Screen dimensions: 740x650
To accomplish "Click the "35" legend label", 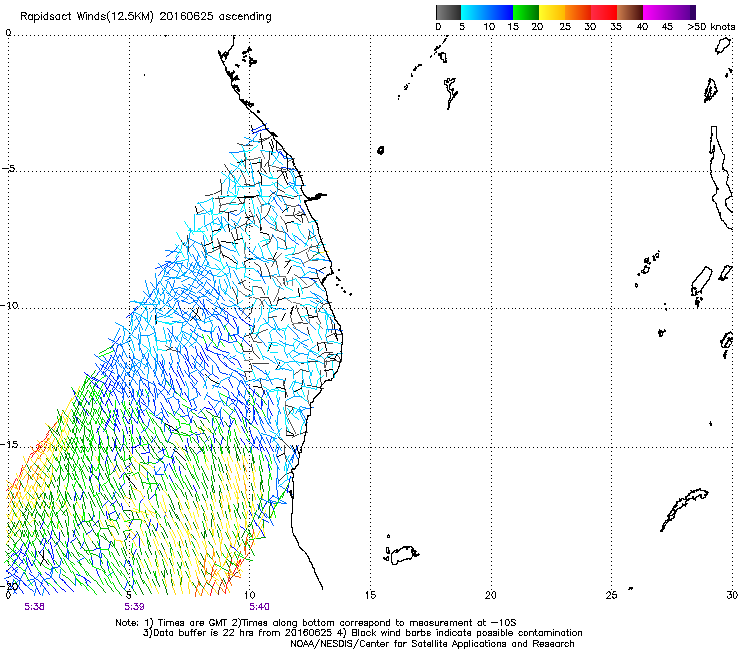I will pyautogui.click(x=616, y=27).
